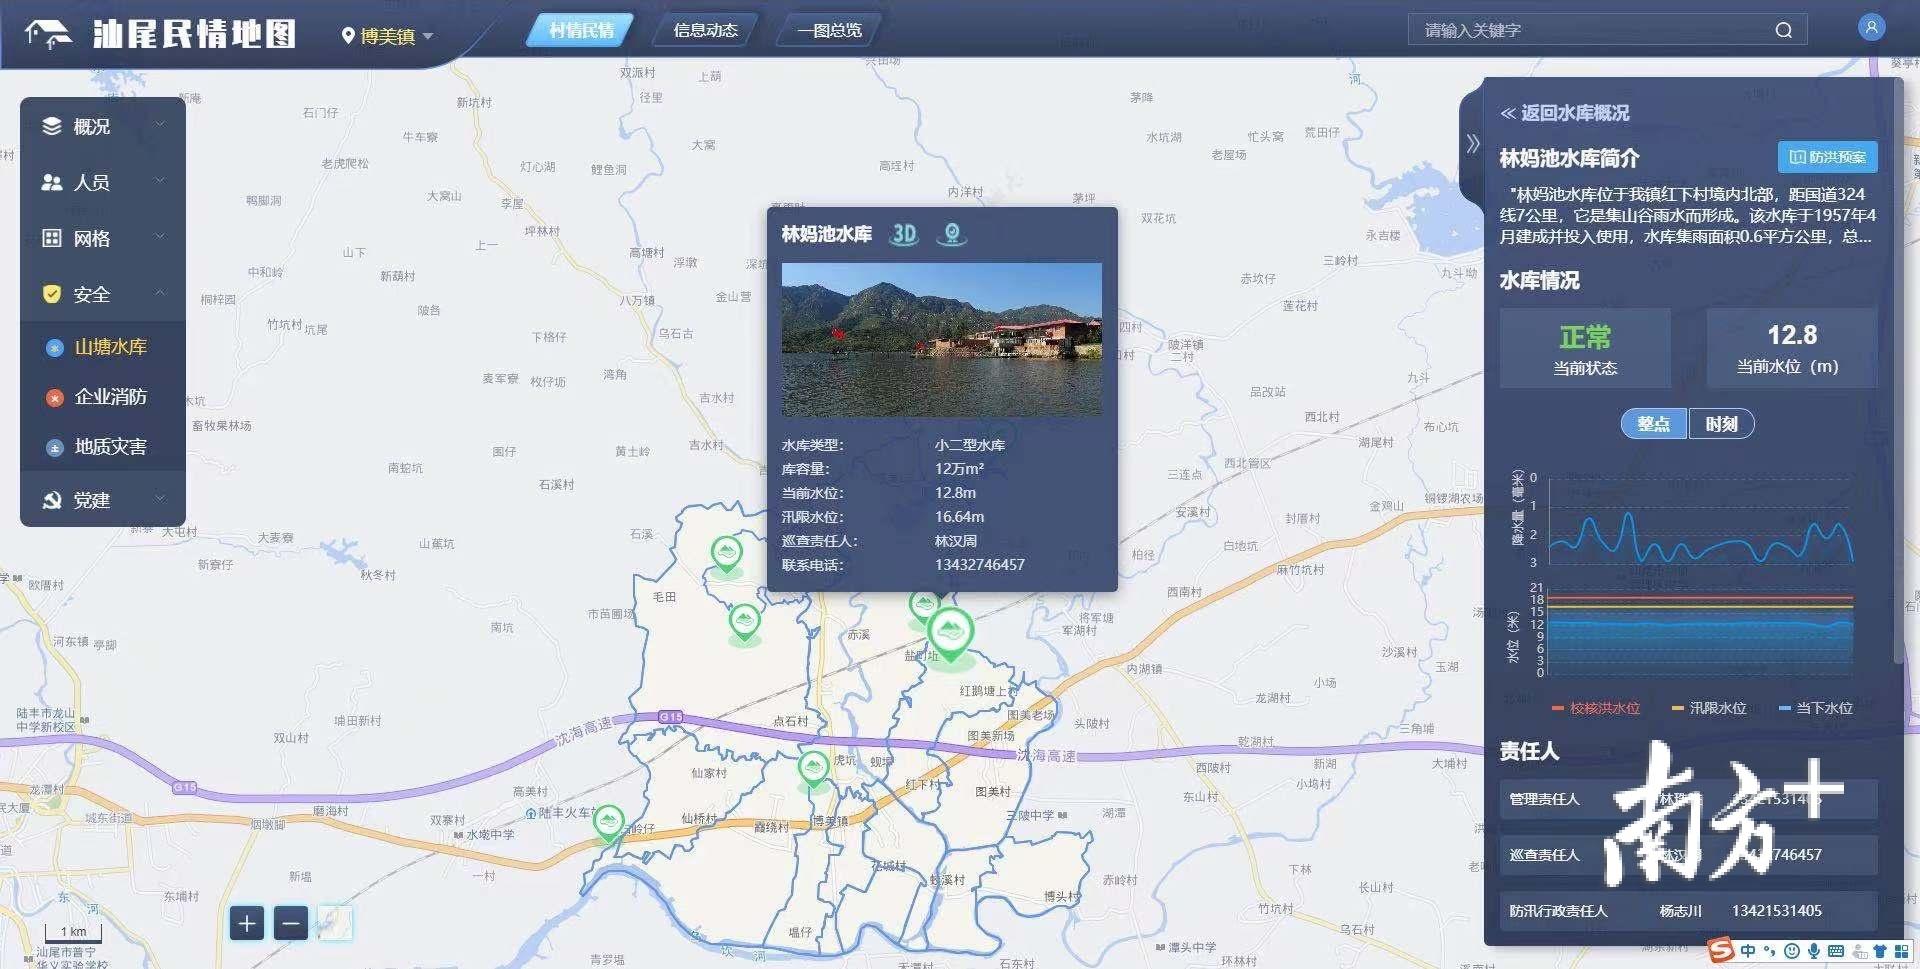This screenshot has height=969, width=1920.
Task: Click the 杨志川 name in the right panel
Action: pos(1680,911)
